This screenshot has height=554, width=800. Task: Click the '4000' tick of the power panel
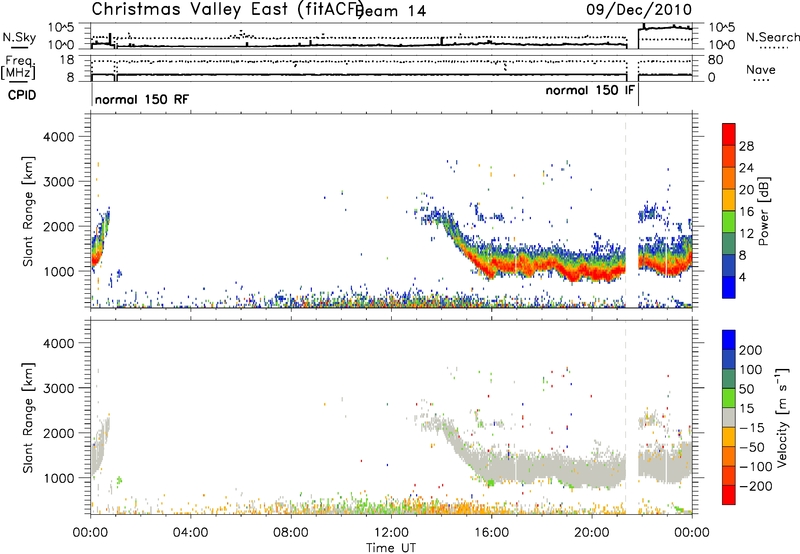(59, 137)
